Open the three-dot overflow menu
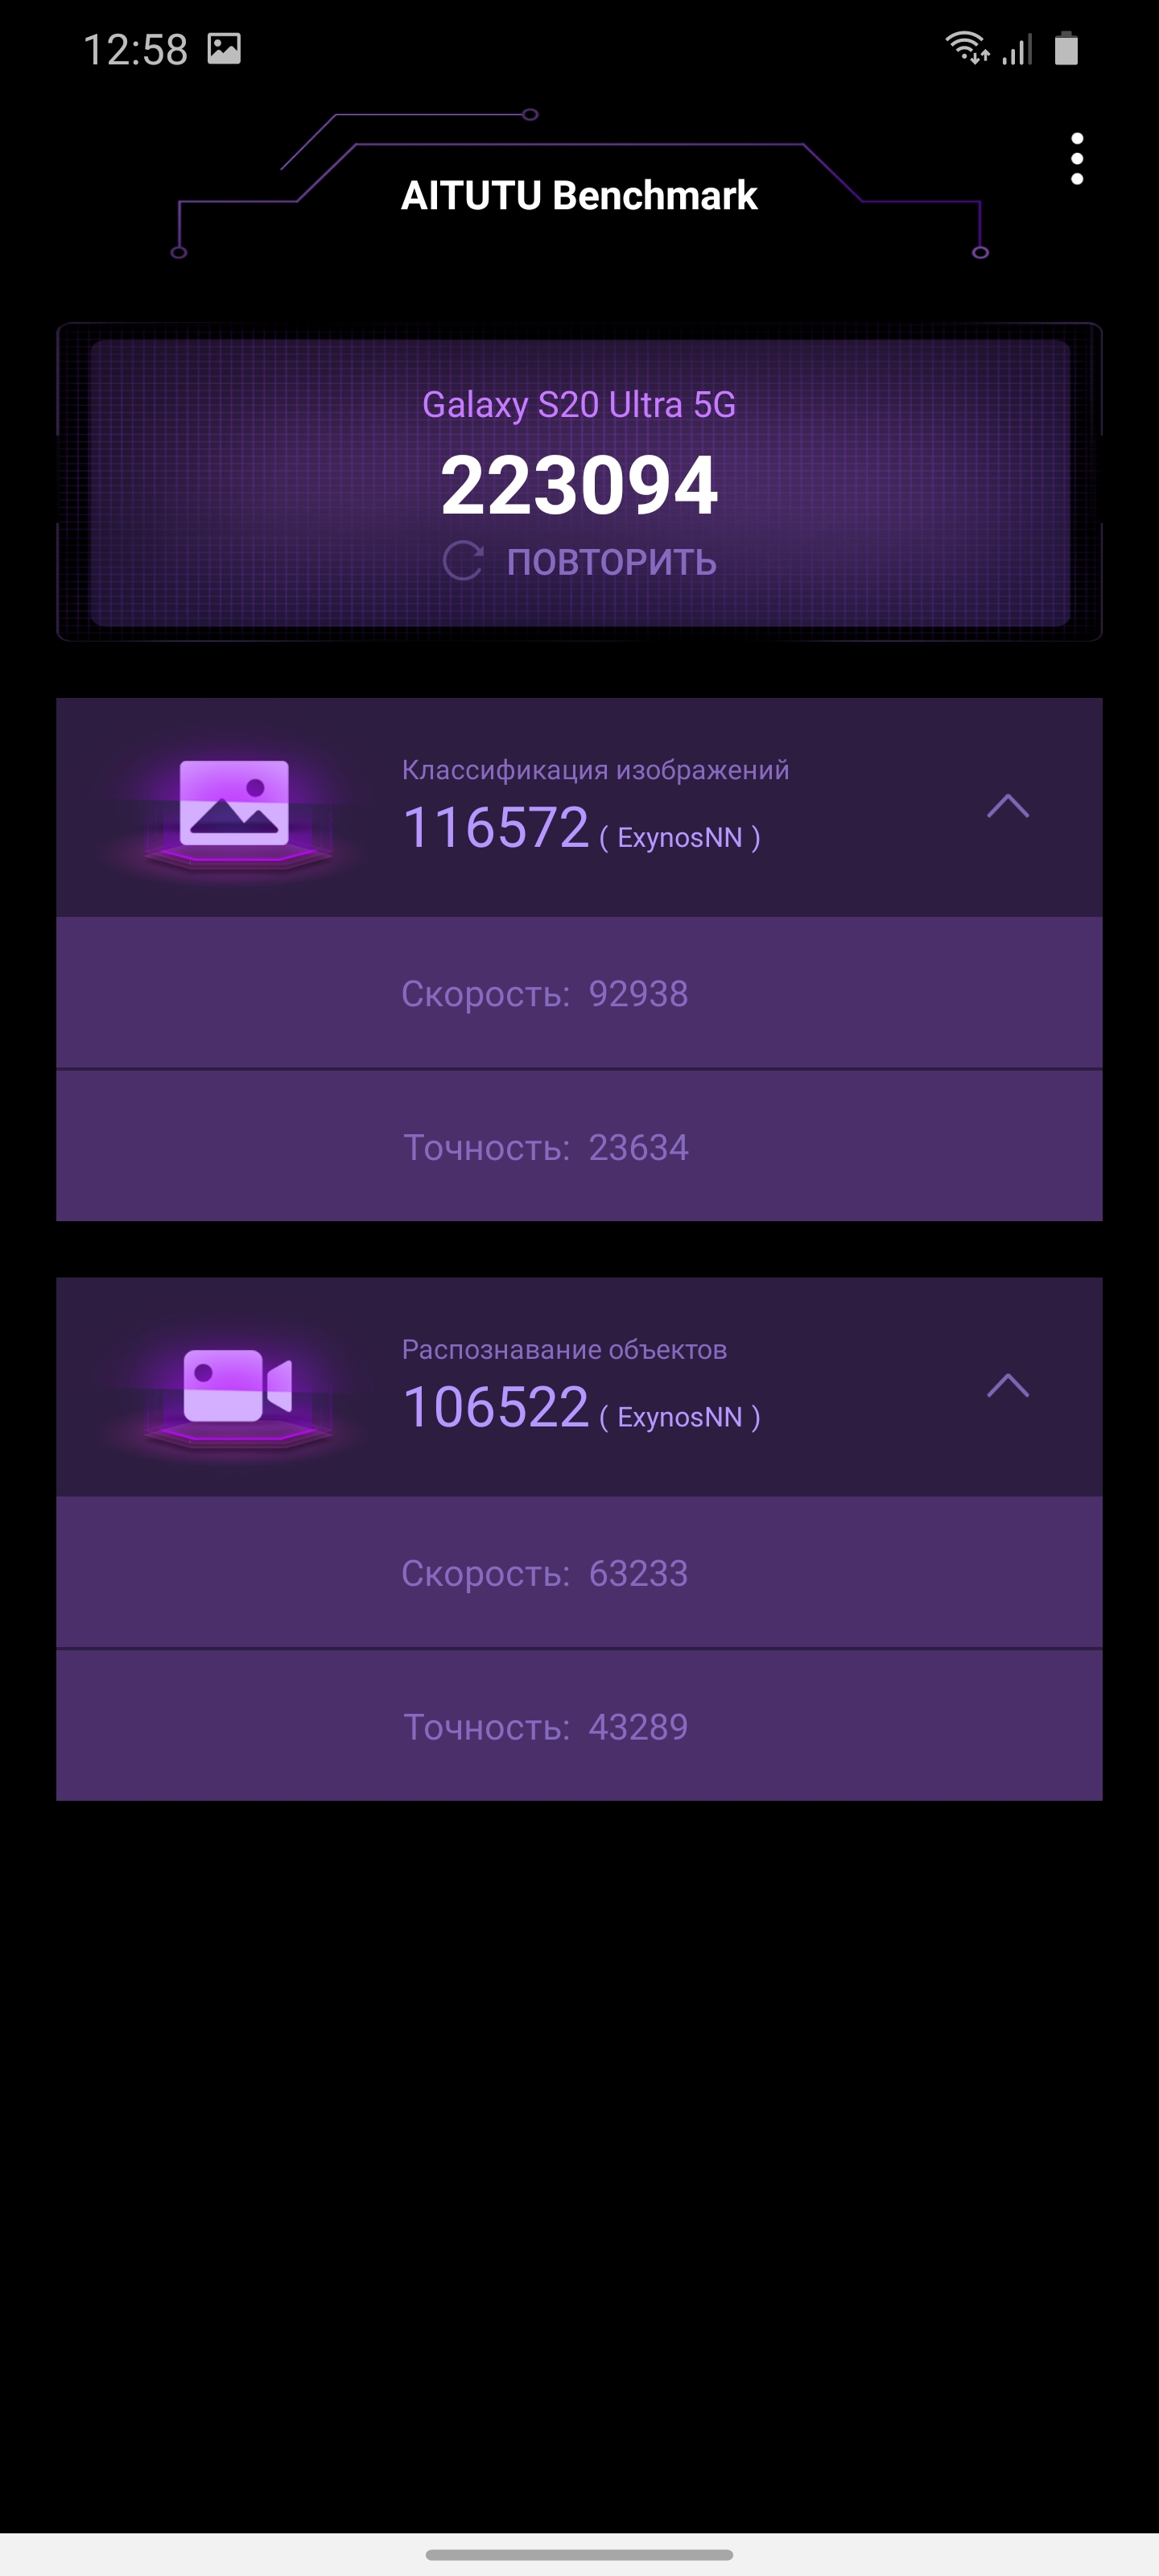Image resolution: width=1159 pixels, height=2576 pixels. pyautogui.click(x=1076, y=159)
